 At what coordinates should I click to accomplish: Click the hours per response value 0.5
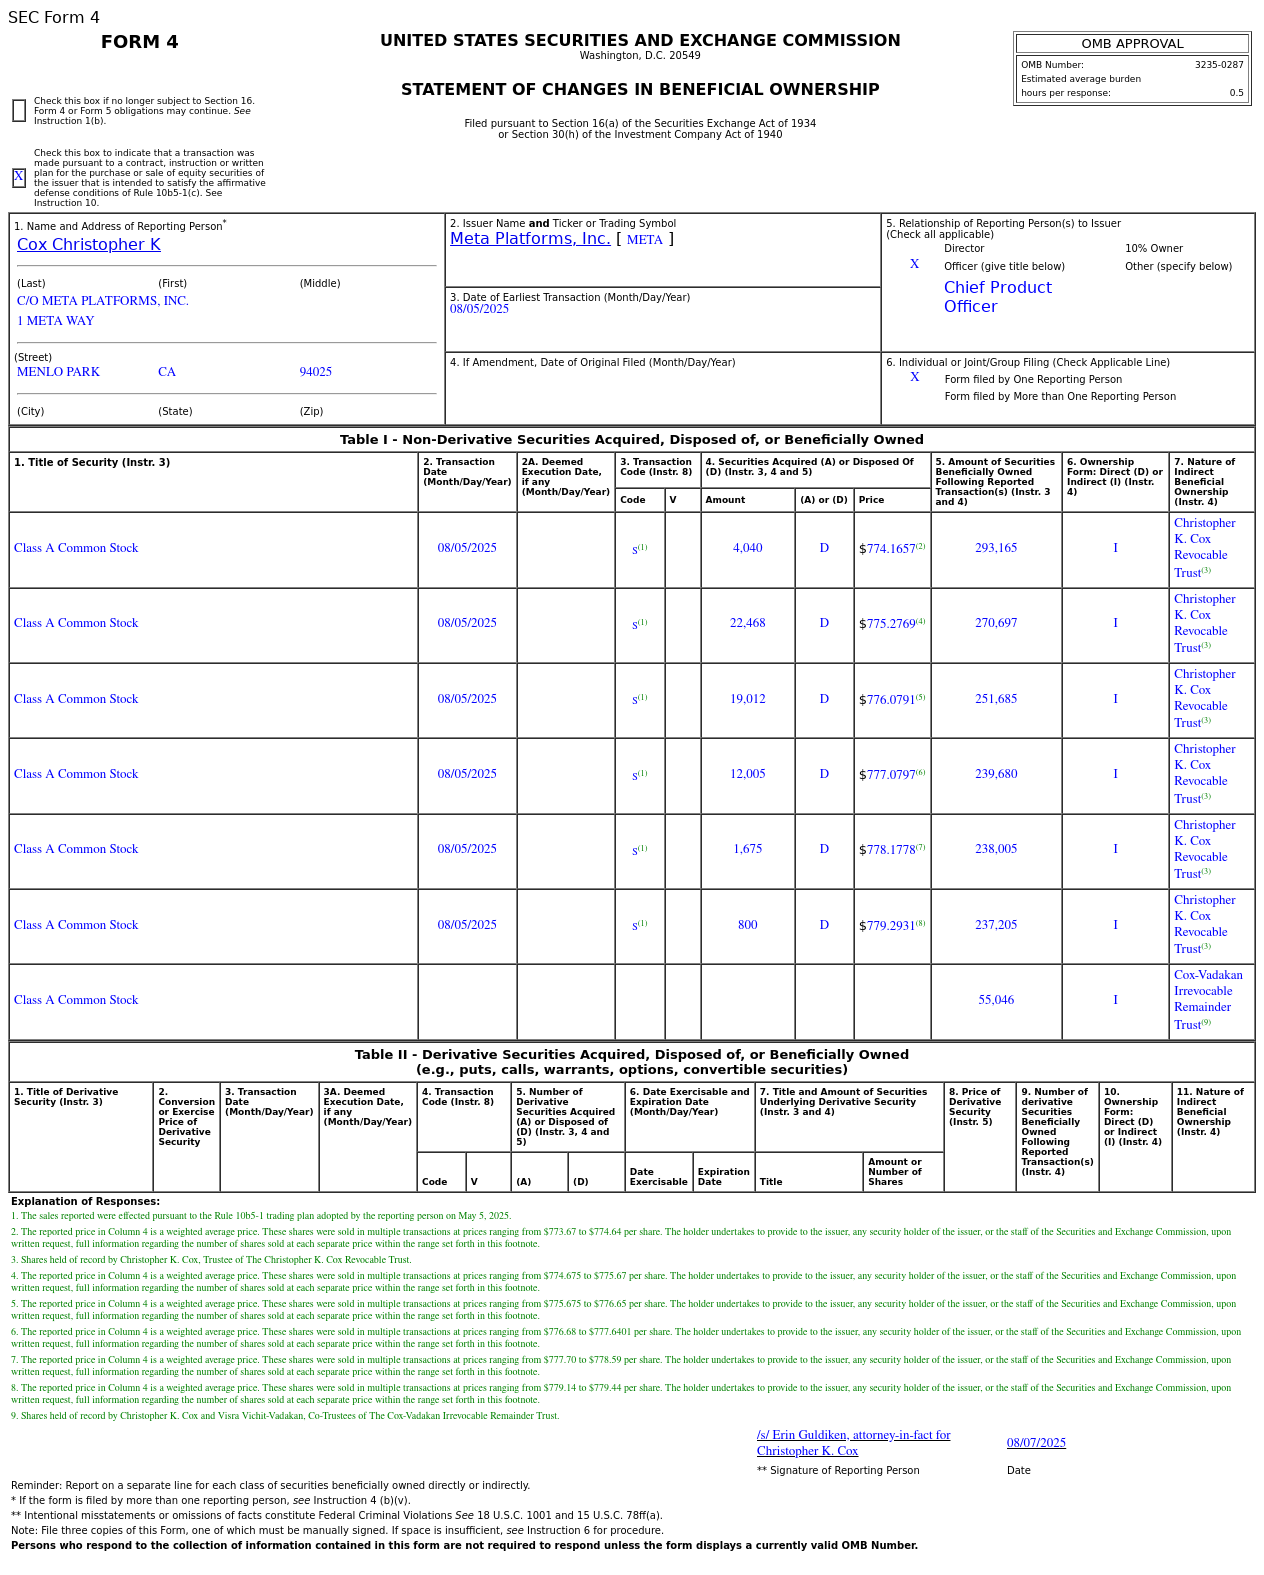point(1237,93)
